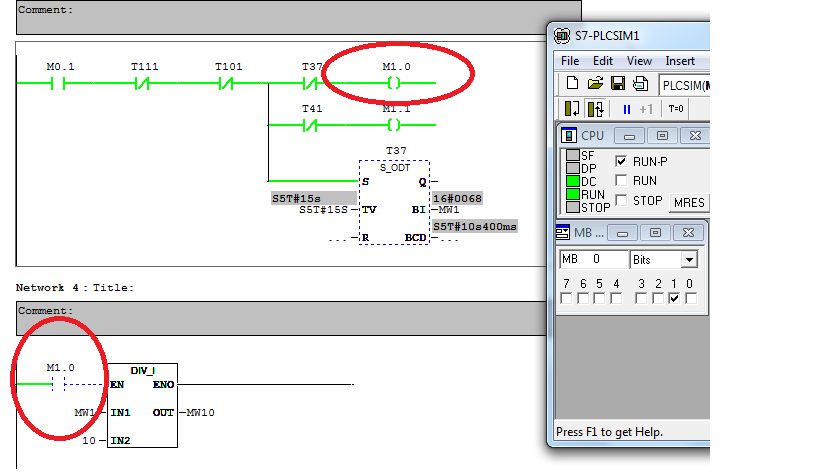Click the New file icon in PLCSIM toolbar
The image size is (816, 473).
[x=572, y=83]
